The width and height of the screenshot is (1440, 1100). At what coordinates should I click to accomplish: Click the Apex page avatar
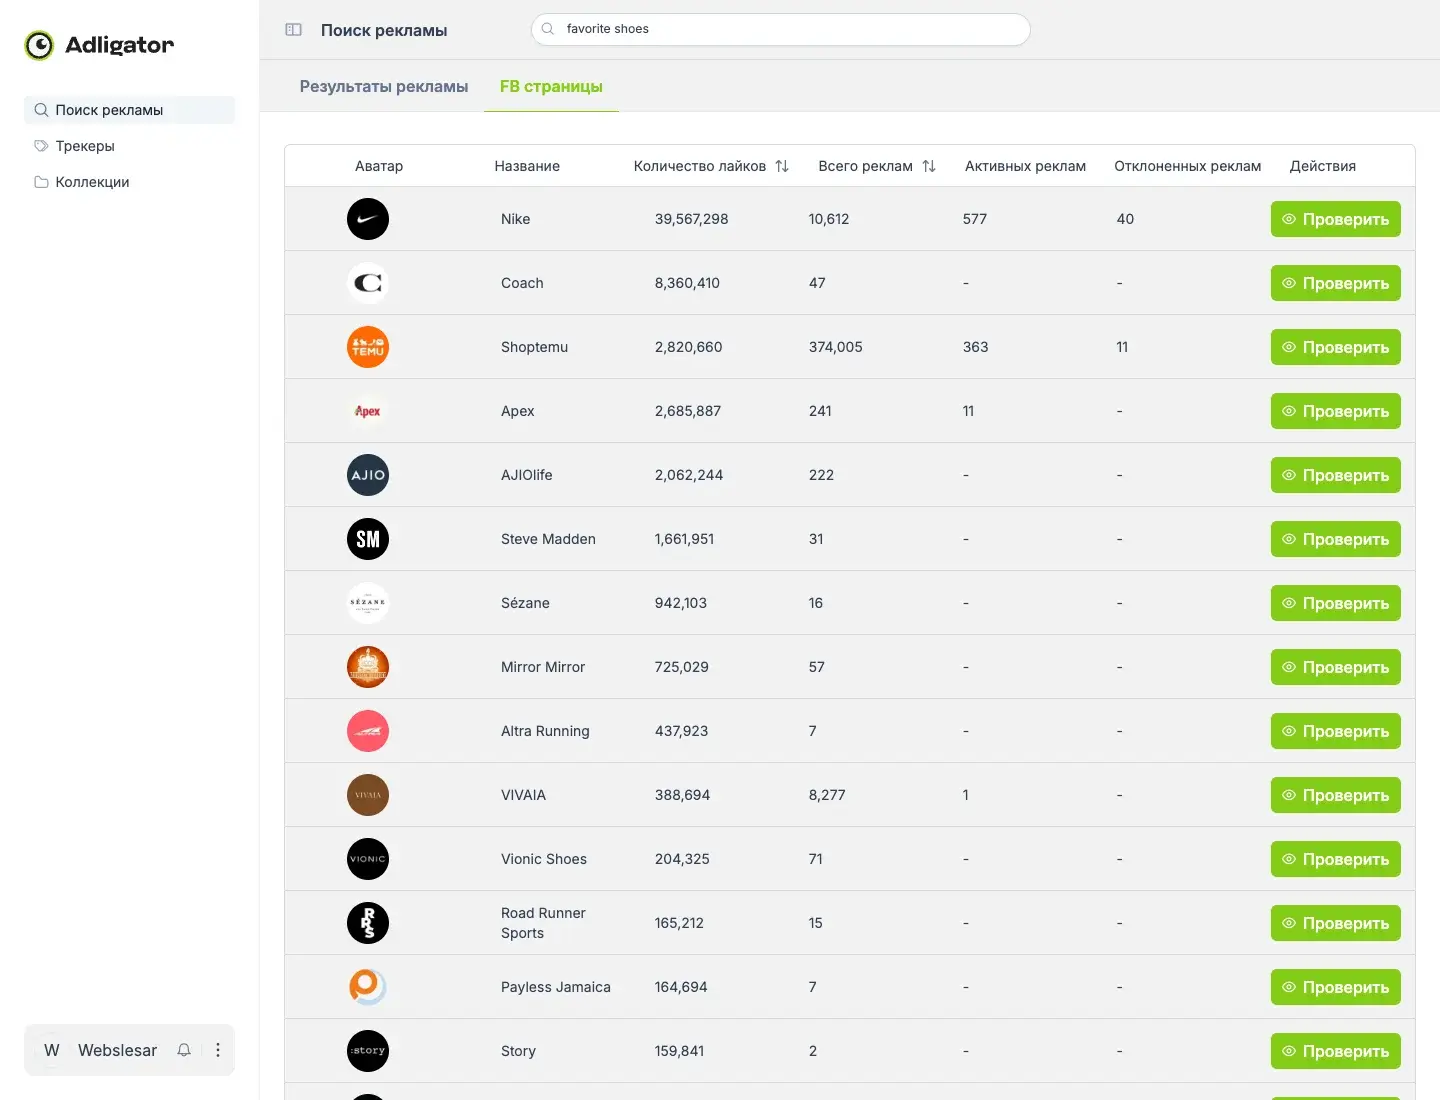click(368, 411)
